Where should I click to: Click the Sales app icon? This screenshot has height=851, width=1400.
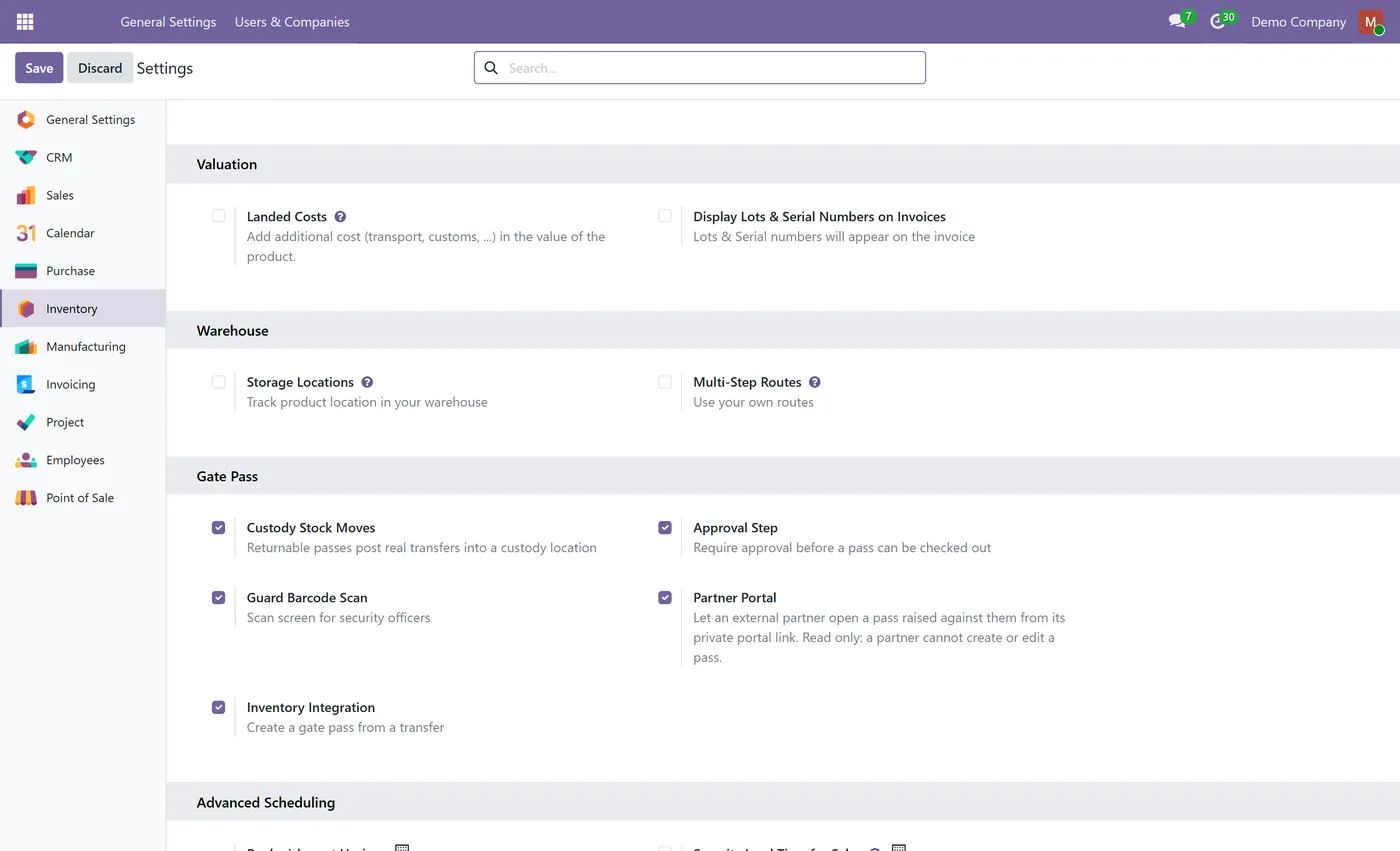[26, 196]
